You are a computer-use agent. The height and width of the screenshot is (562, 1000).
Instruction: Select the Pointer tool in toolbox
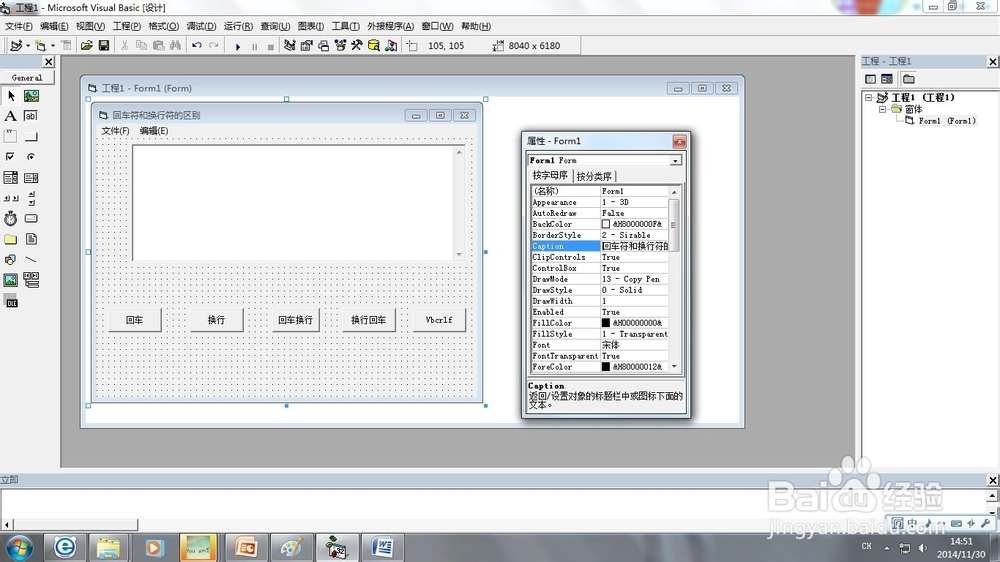(x=11, y=96)
